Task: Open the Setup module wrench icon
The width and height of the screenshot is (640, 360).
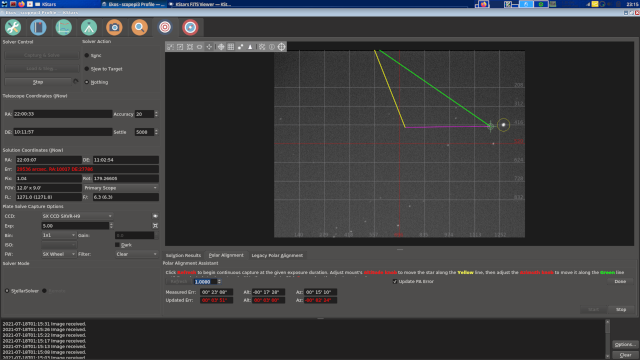Action: tap(13, 27)
